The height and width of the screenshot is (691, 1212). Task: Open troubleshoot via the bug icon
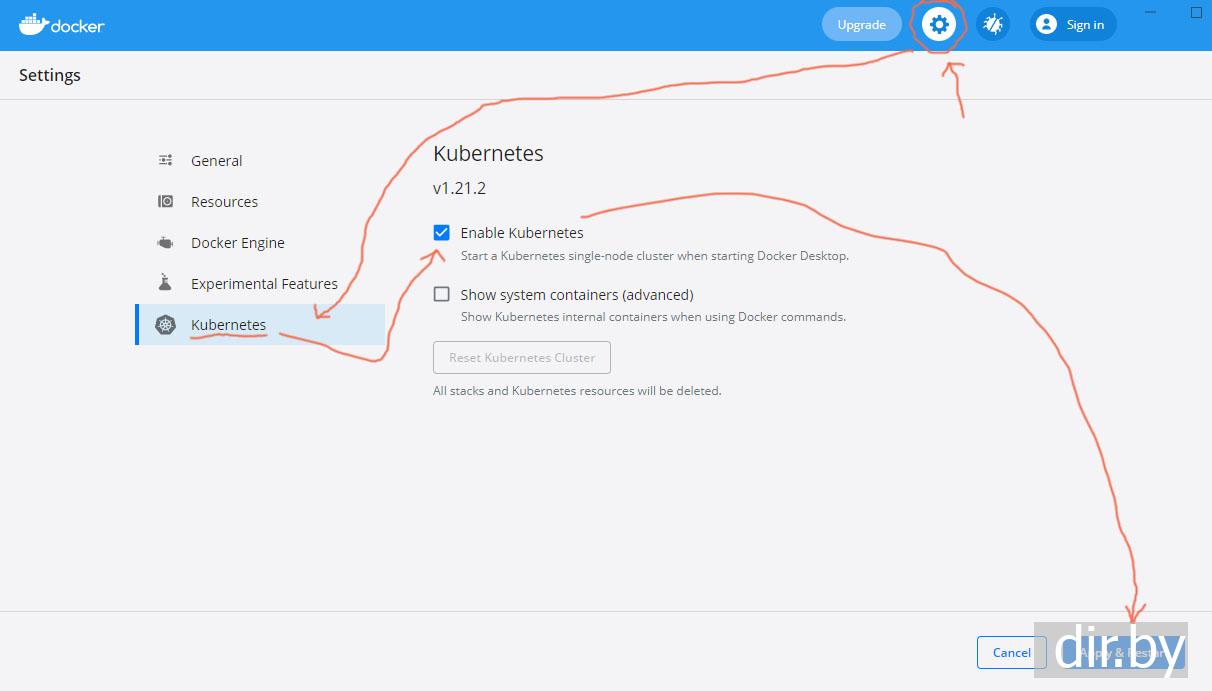[992, 25]
